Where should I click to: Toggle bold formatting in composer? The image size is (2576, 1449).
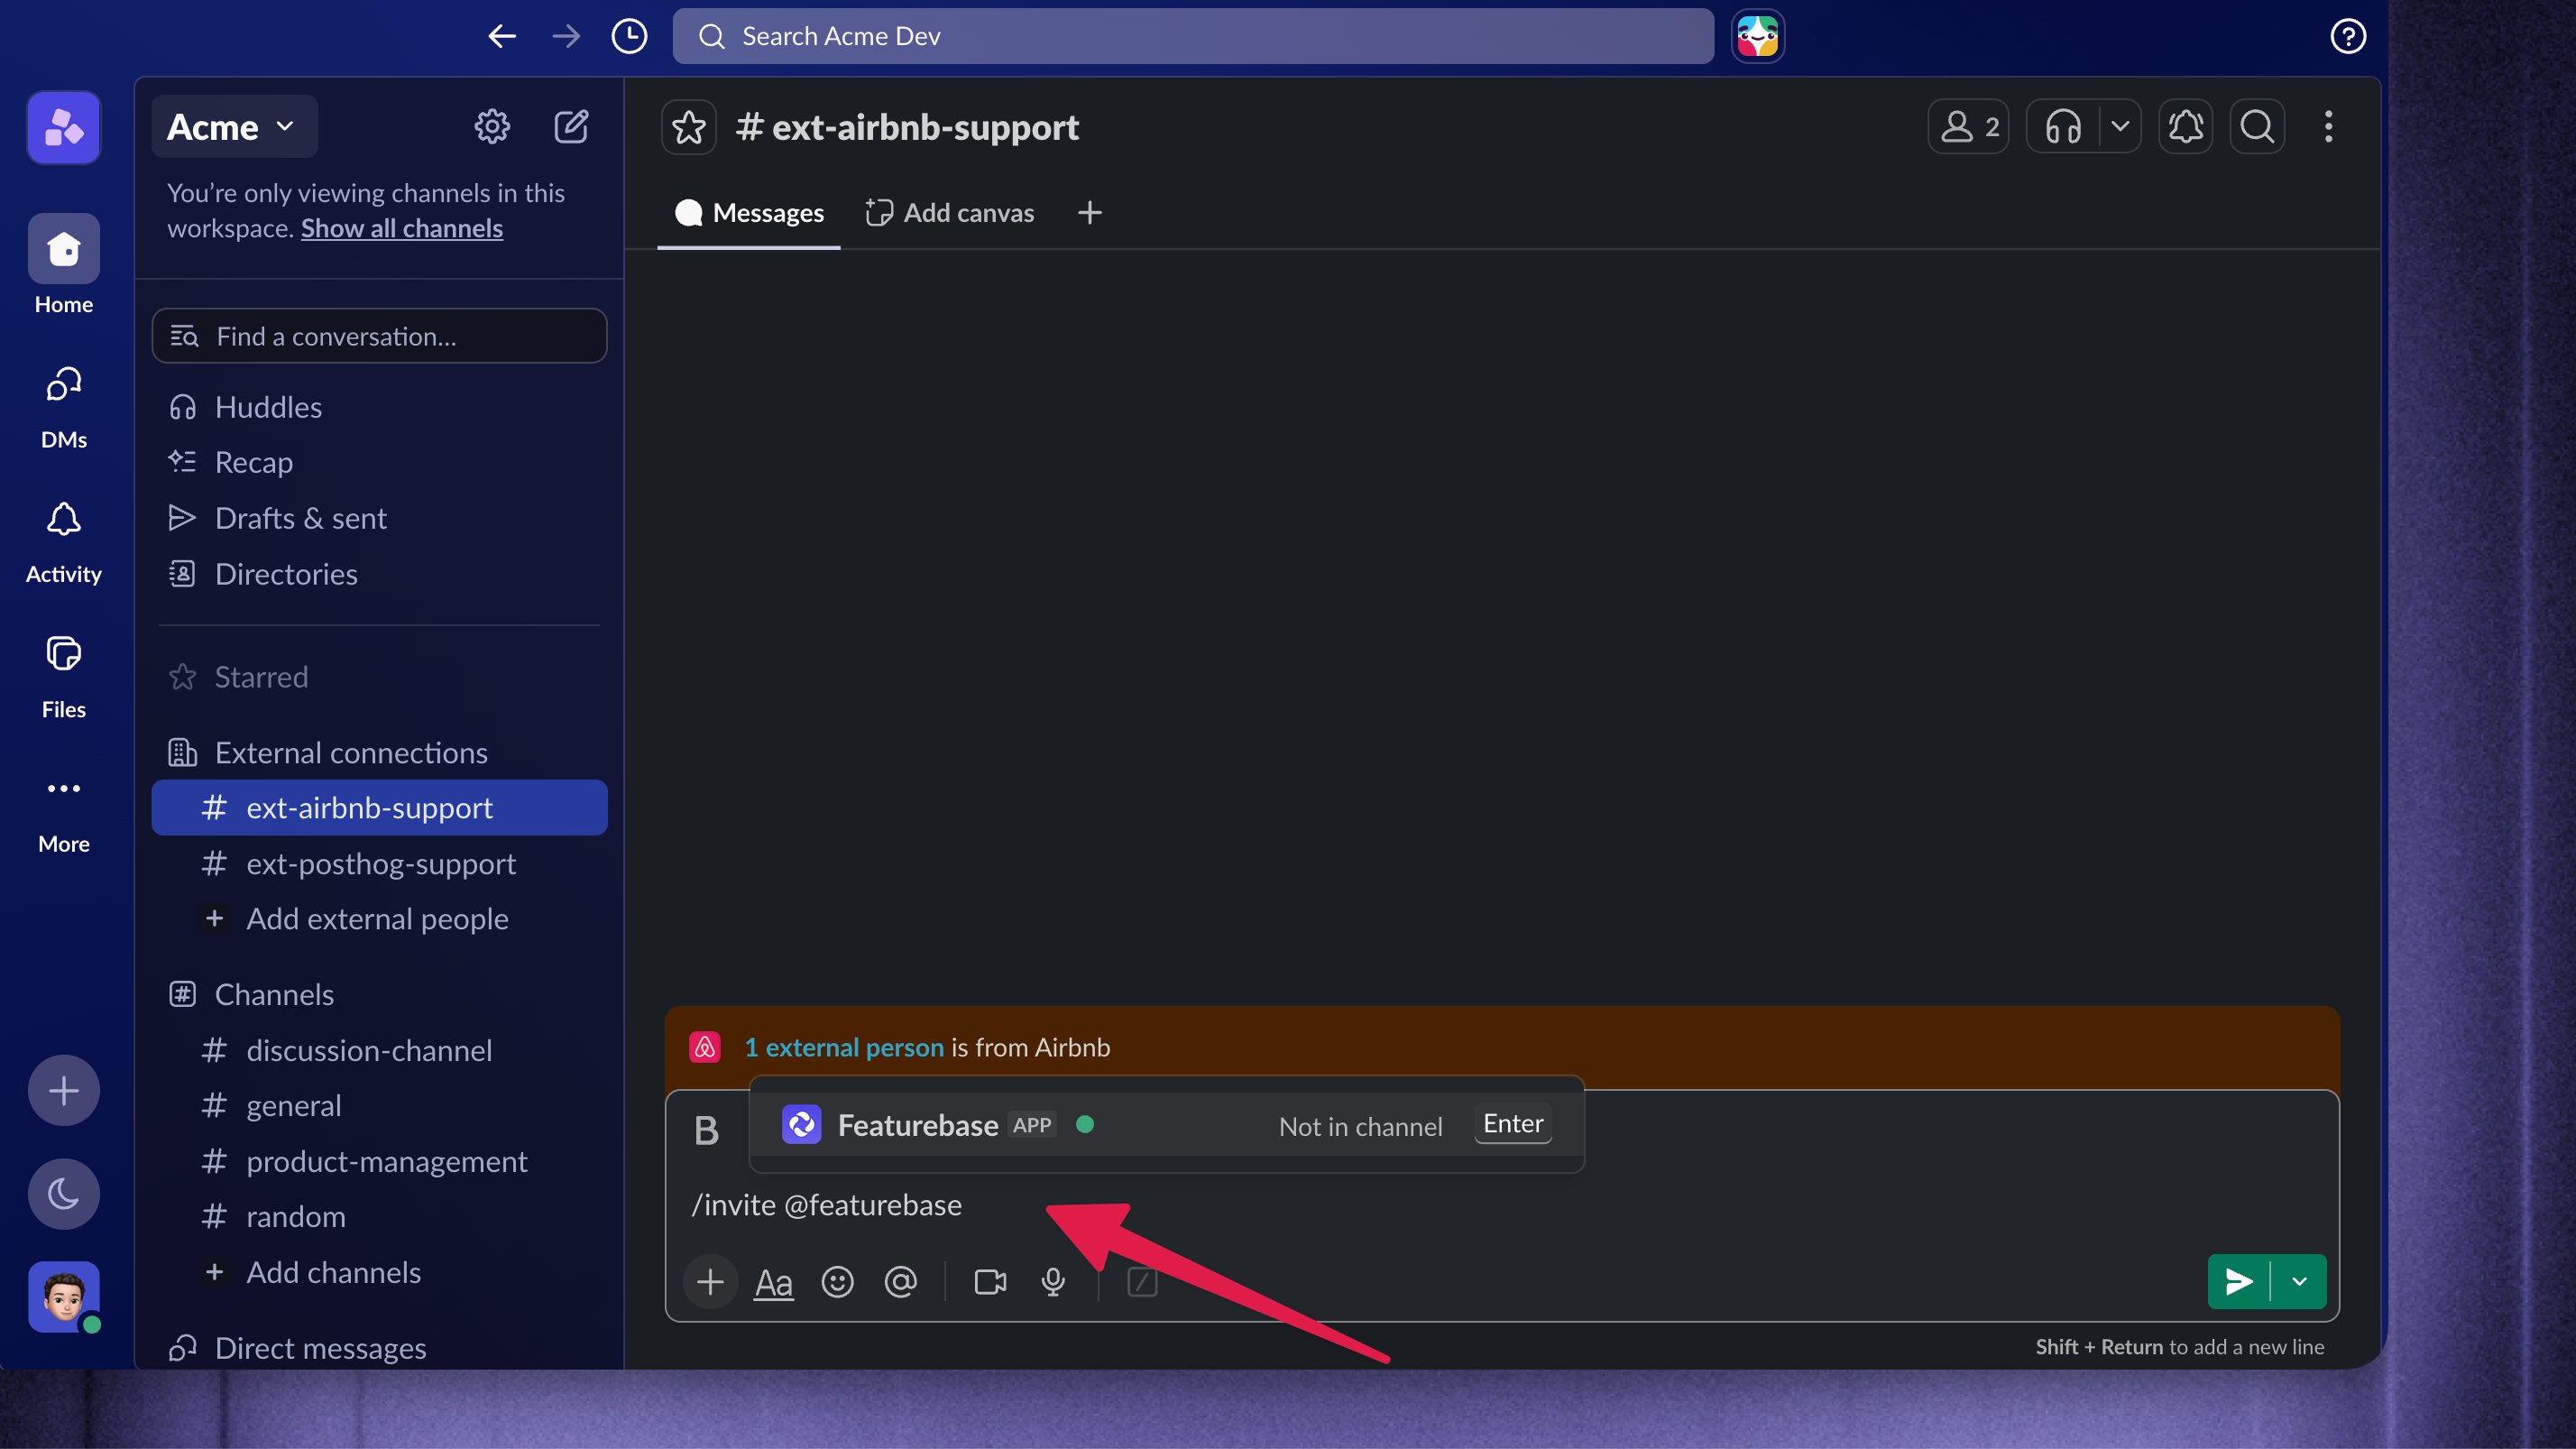coord(706,1130)
